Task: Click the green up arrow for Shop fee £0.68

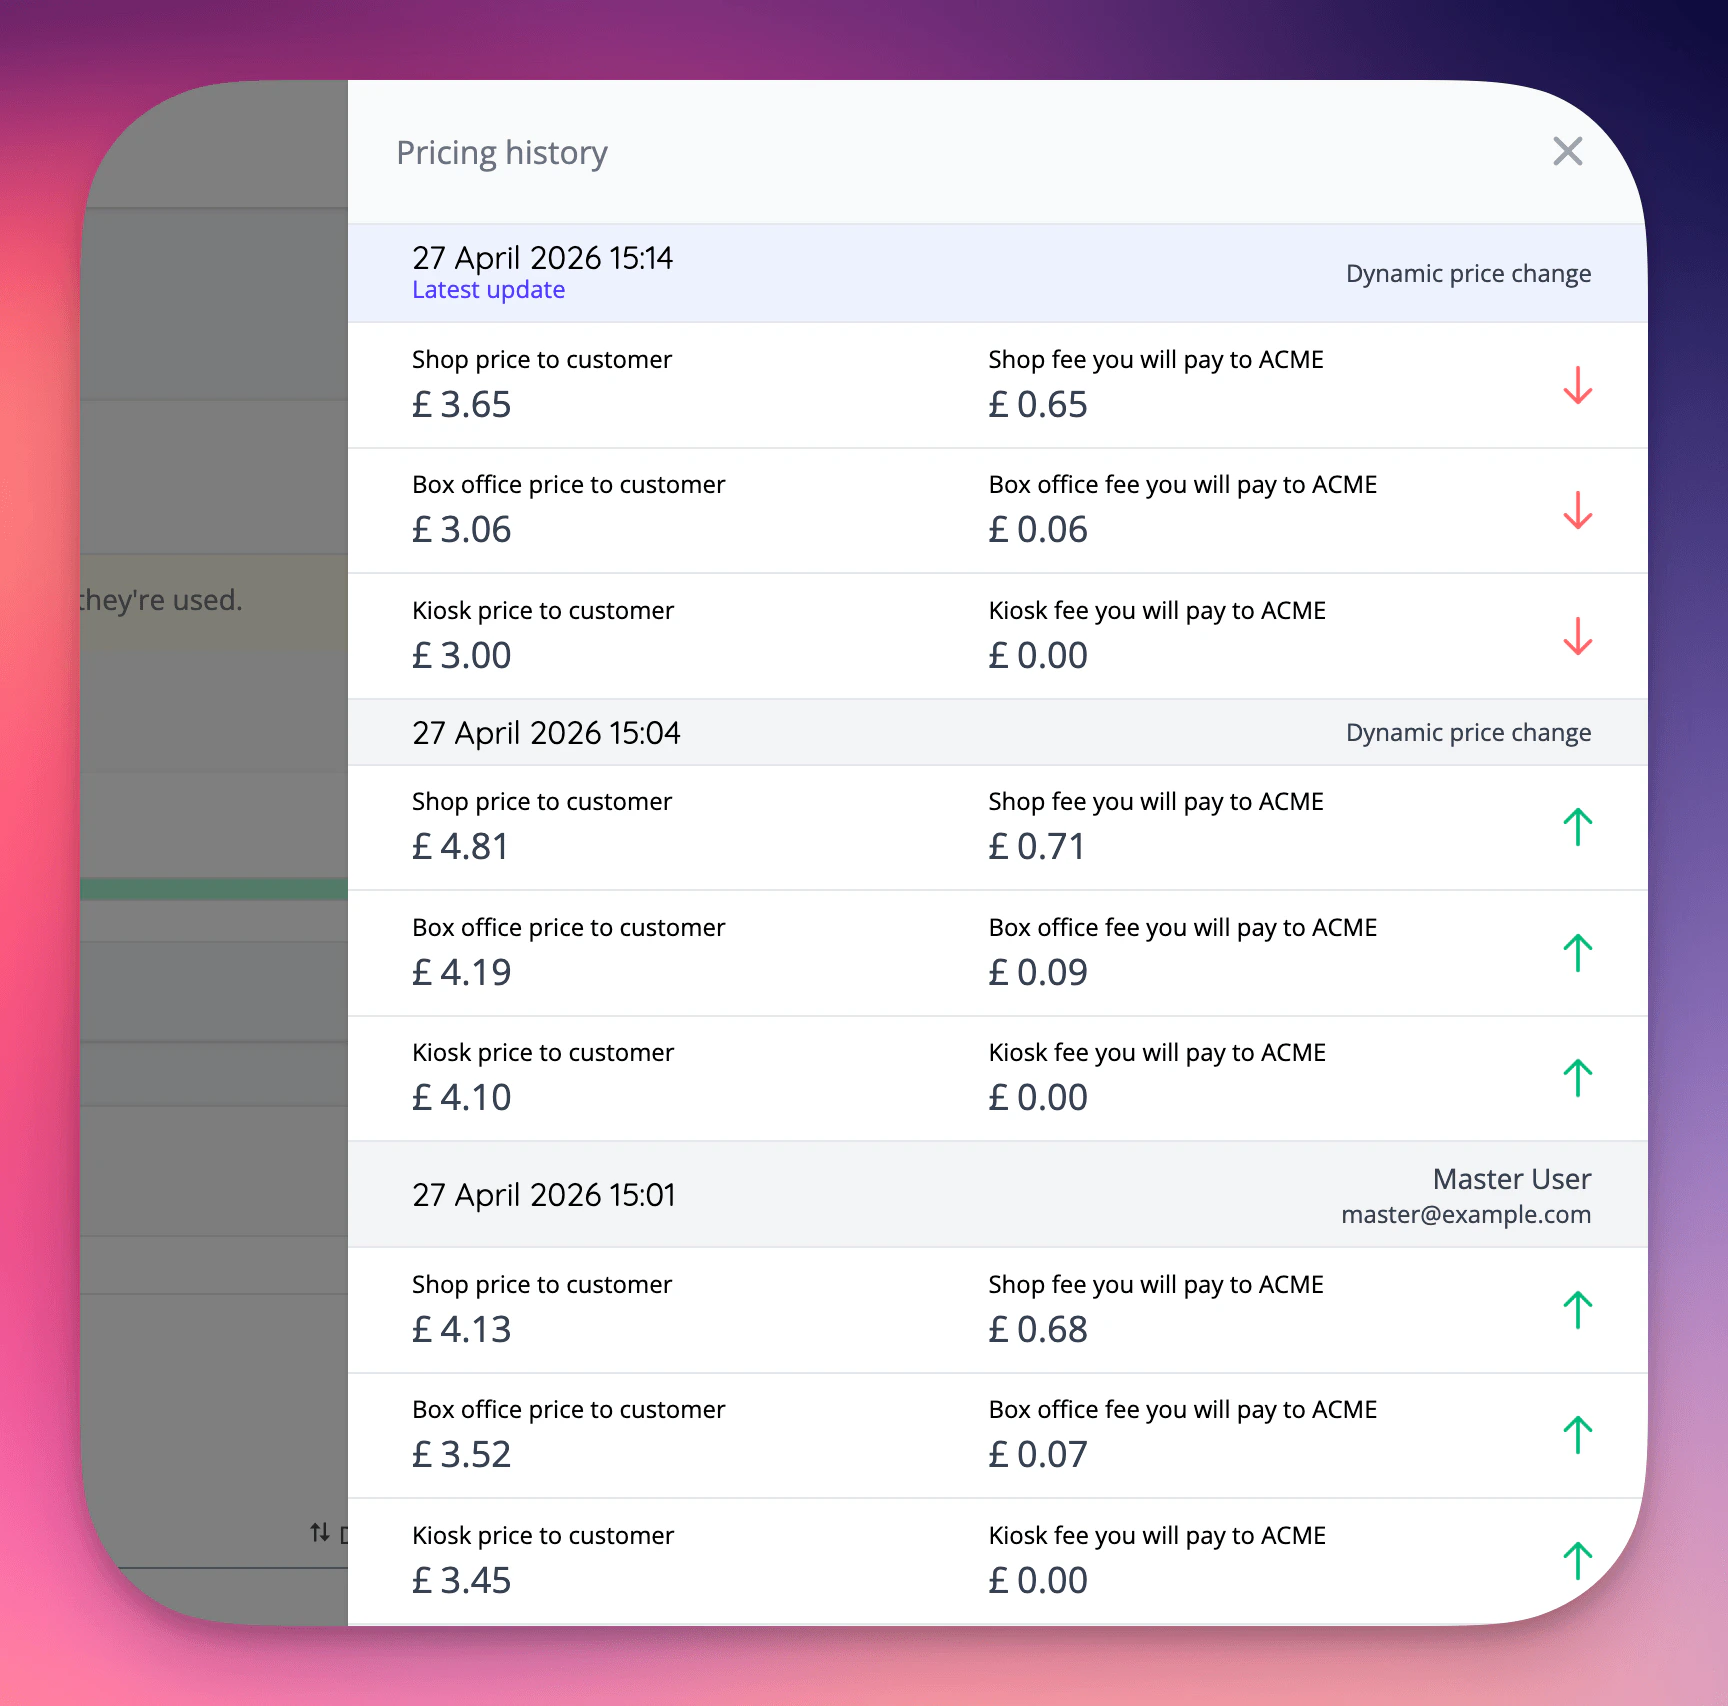Action: 1577,1310
